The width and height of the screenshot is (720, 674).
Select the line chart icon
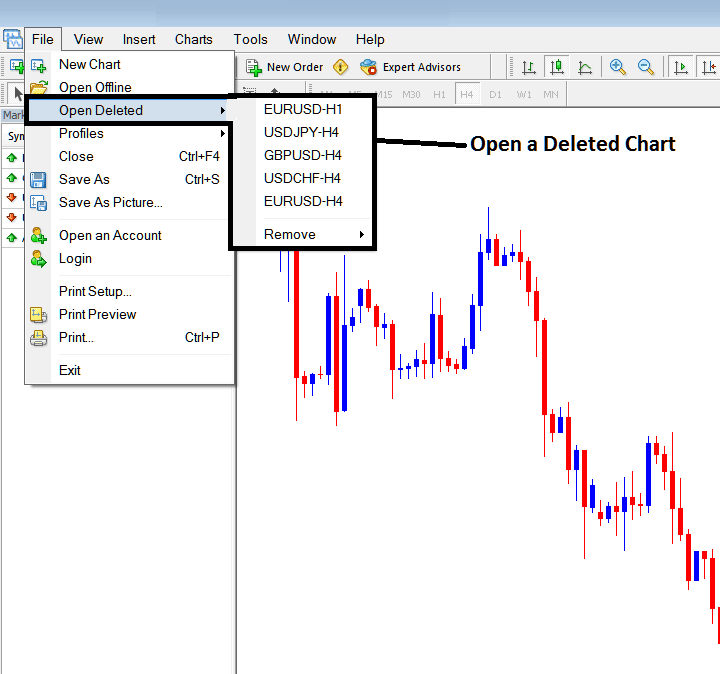pyautogui.click(x=585, y=67)
